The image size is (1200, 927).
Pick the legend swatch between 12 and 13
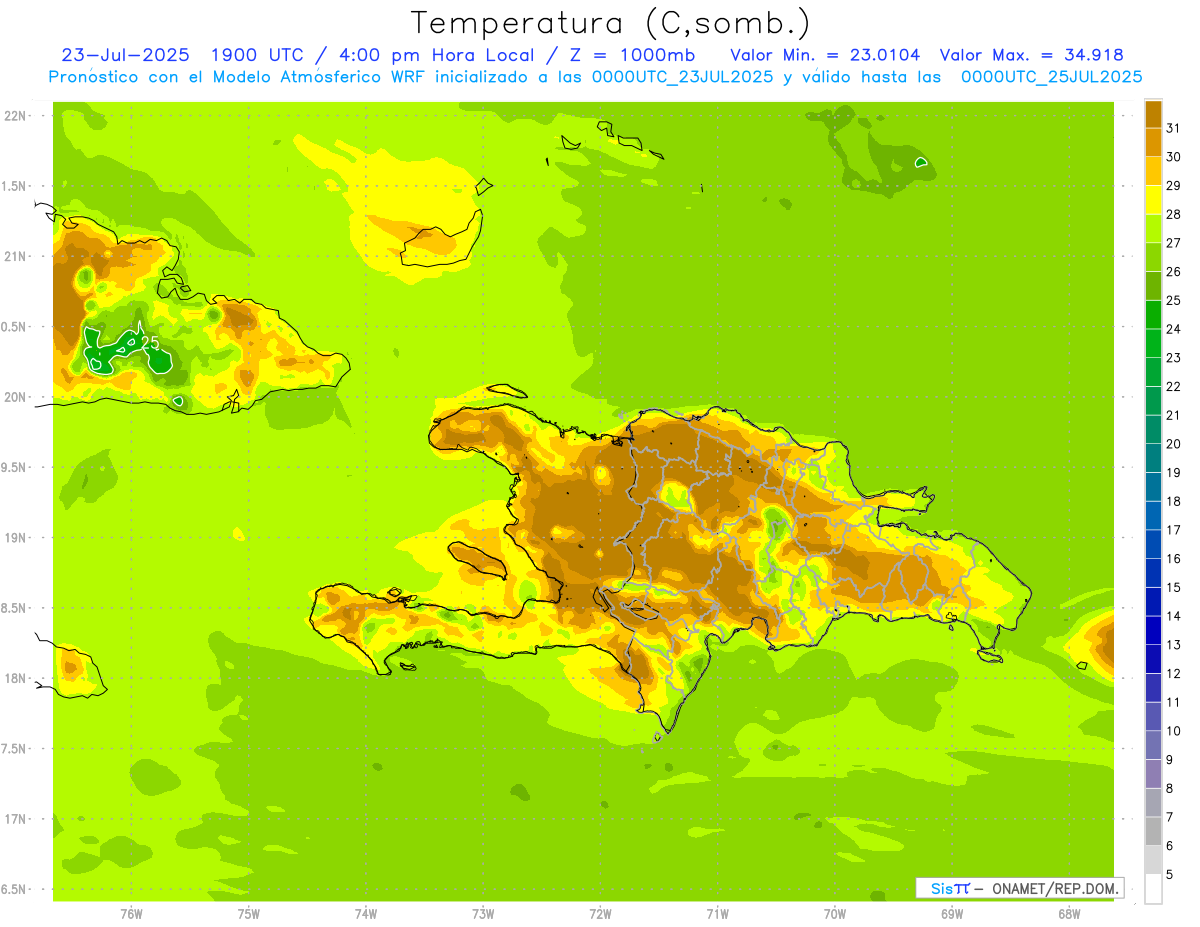(x=1153, y=659)
